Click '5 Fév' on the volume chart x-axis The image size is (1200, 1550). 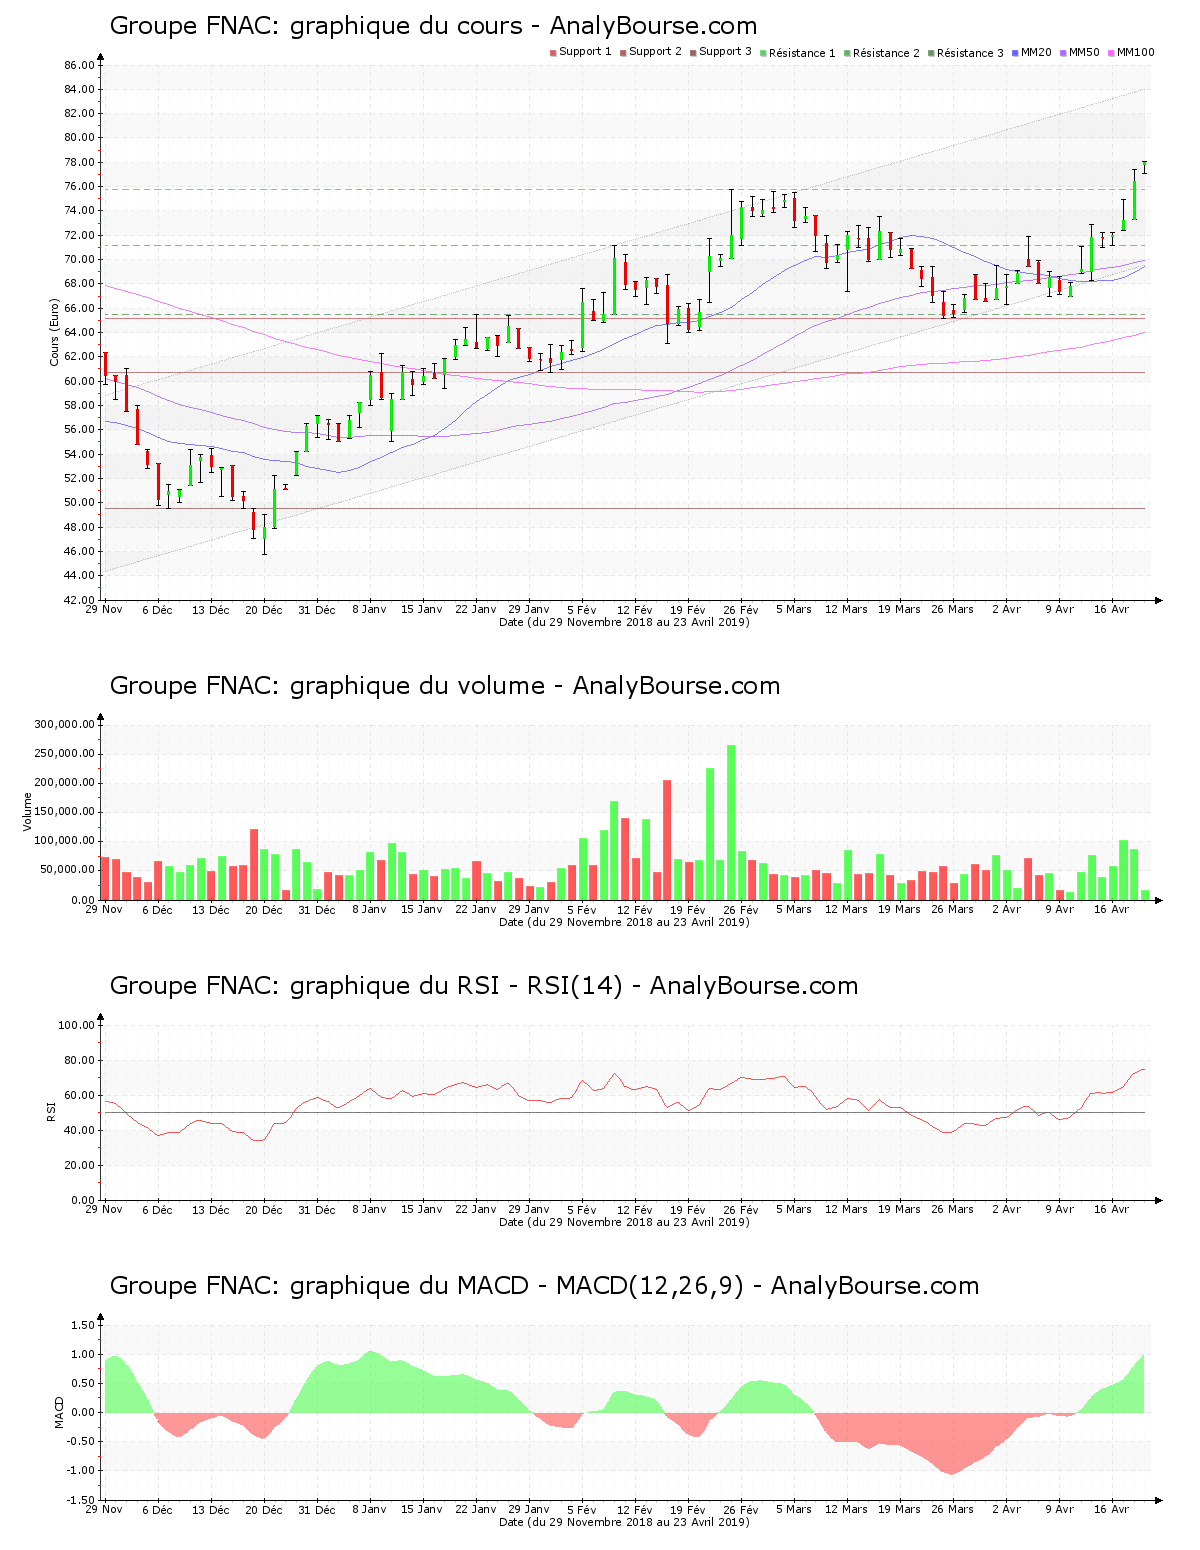pyautogui.click(x=582, y=910)
